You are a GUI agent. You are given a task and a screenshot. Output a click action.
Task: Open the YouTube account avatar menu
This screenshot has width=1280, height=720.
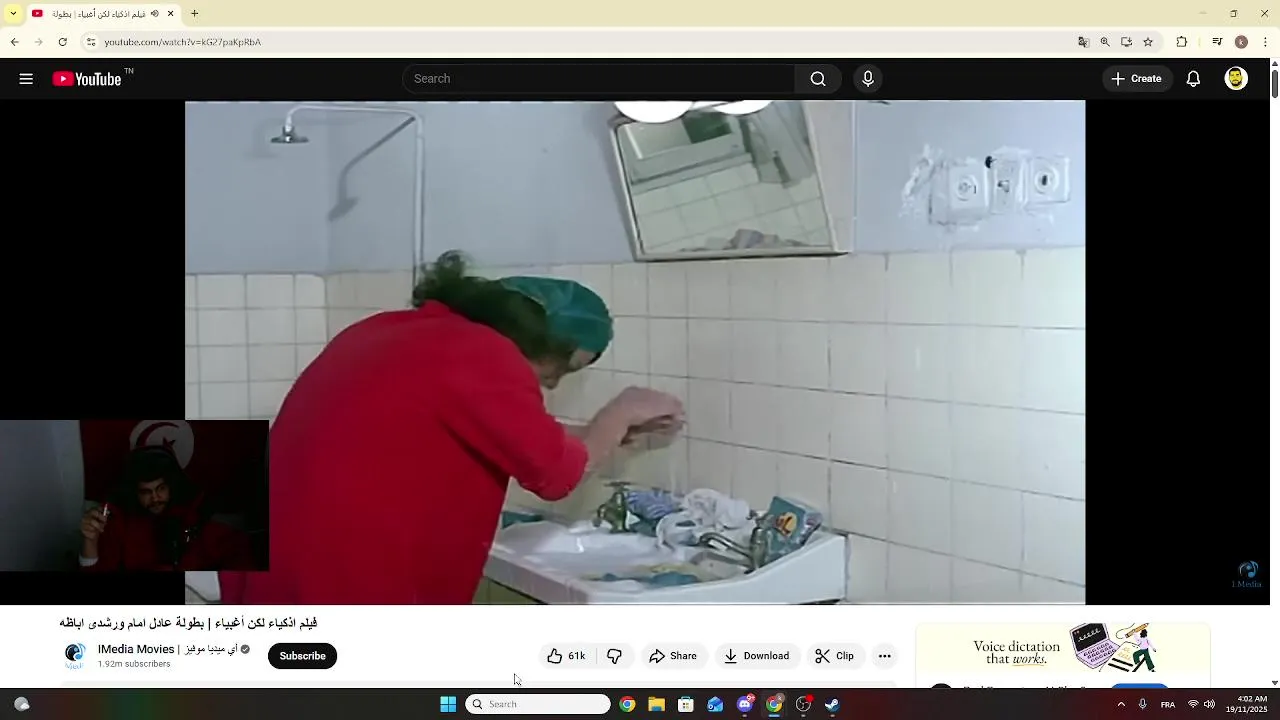tap(1236, 79)
